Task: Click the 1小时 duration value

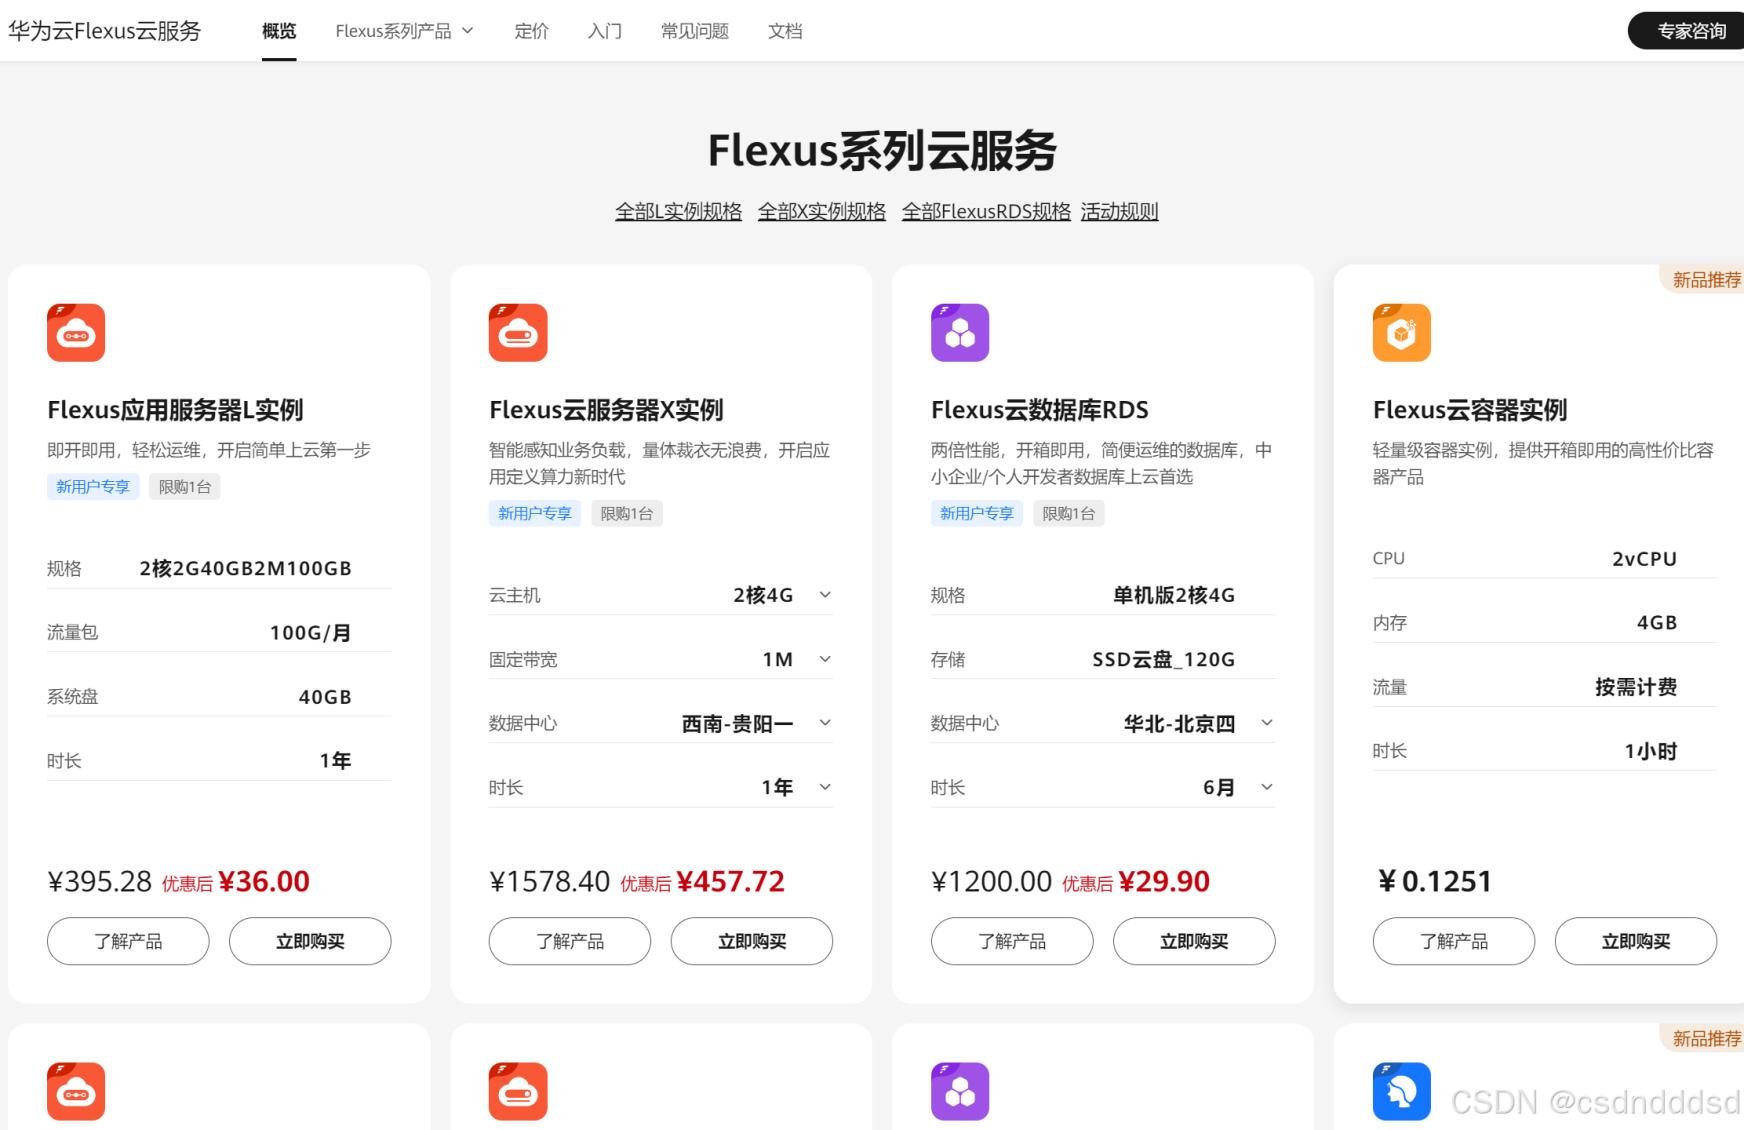Action: (1651, 751)
